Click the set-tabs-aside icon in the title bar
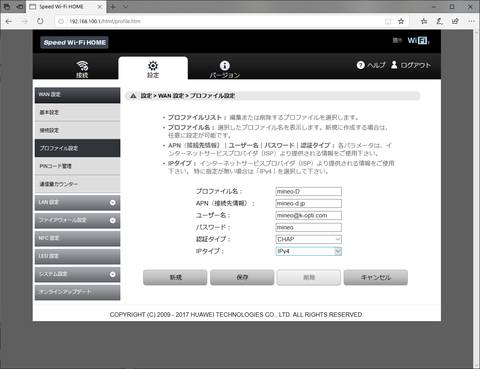The image size is (480, 369). [20, 7]
